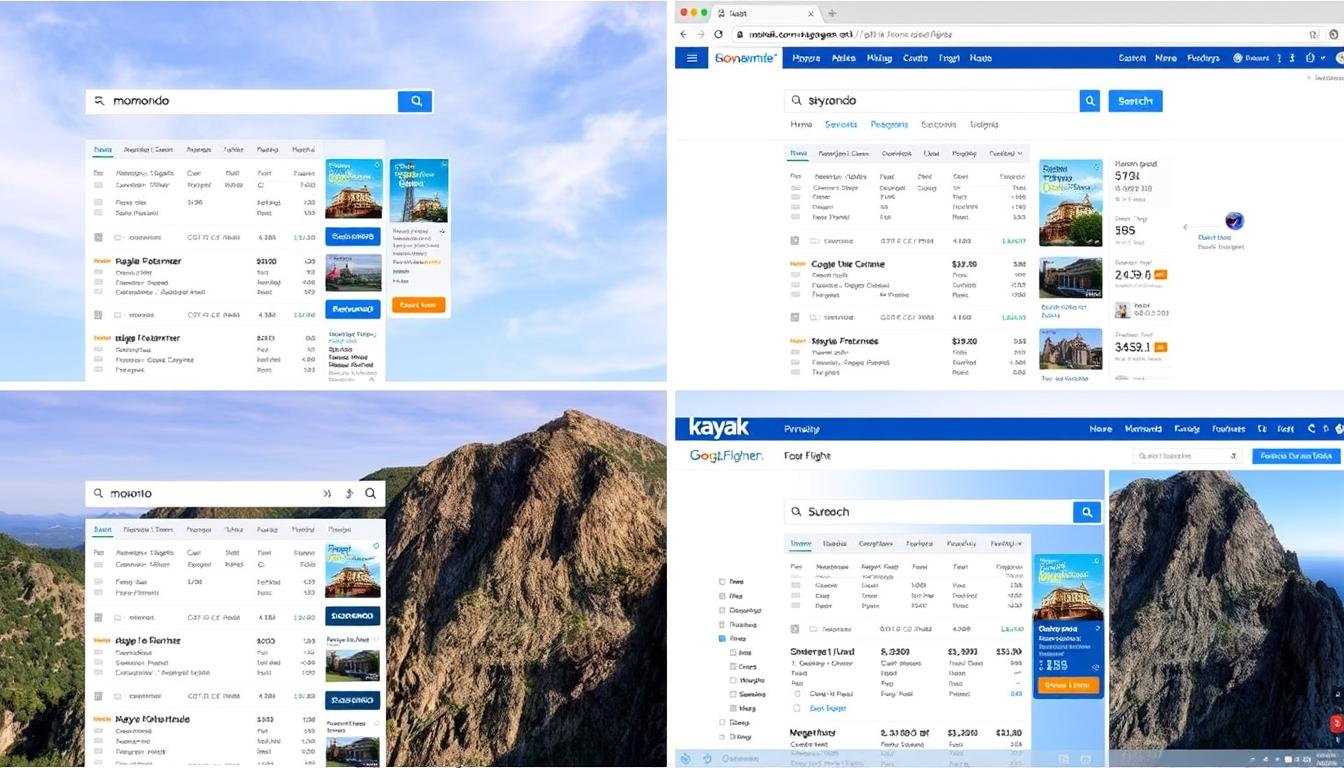Focus the small search box in kayak's header
The image size is (1344, 768).
click(1187, 455)
